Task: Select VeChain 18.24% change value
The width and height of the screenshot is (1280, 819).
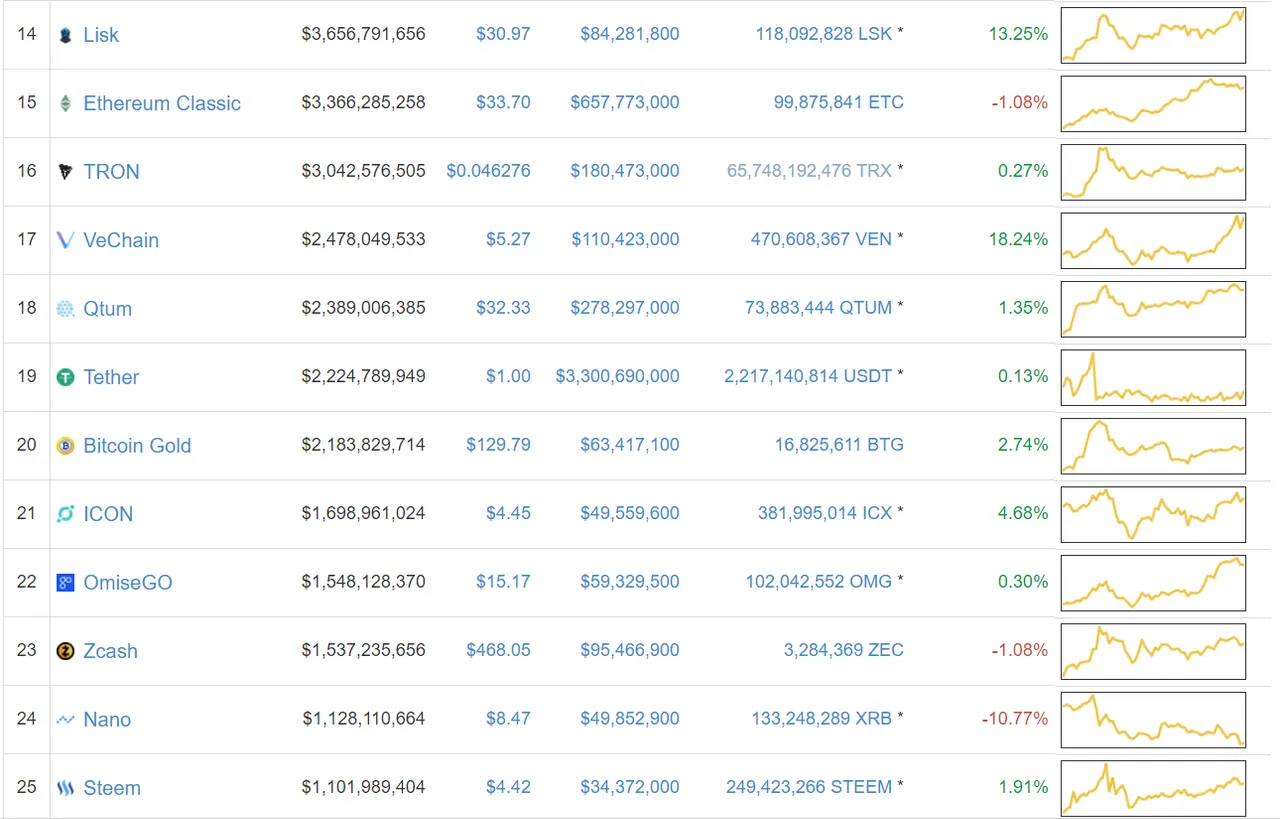Action: tap(1018, 239)
